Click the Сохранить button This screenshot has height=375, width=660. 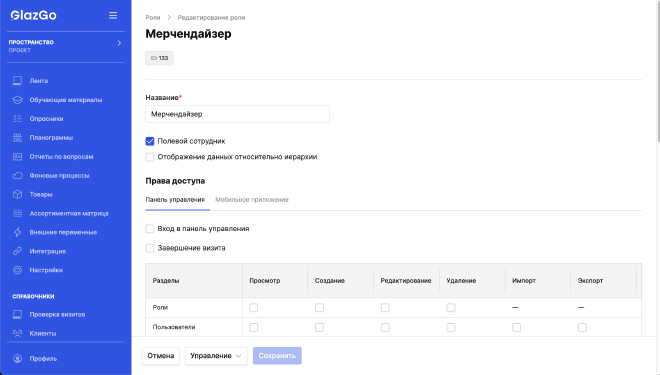(x=277, y=356)
